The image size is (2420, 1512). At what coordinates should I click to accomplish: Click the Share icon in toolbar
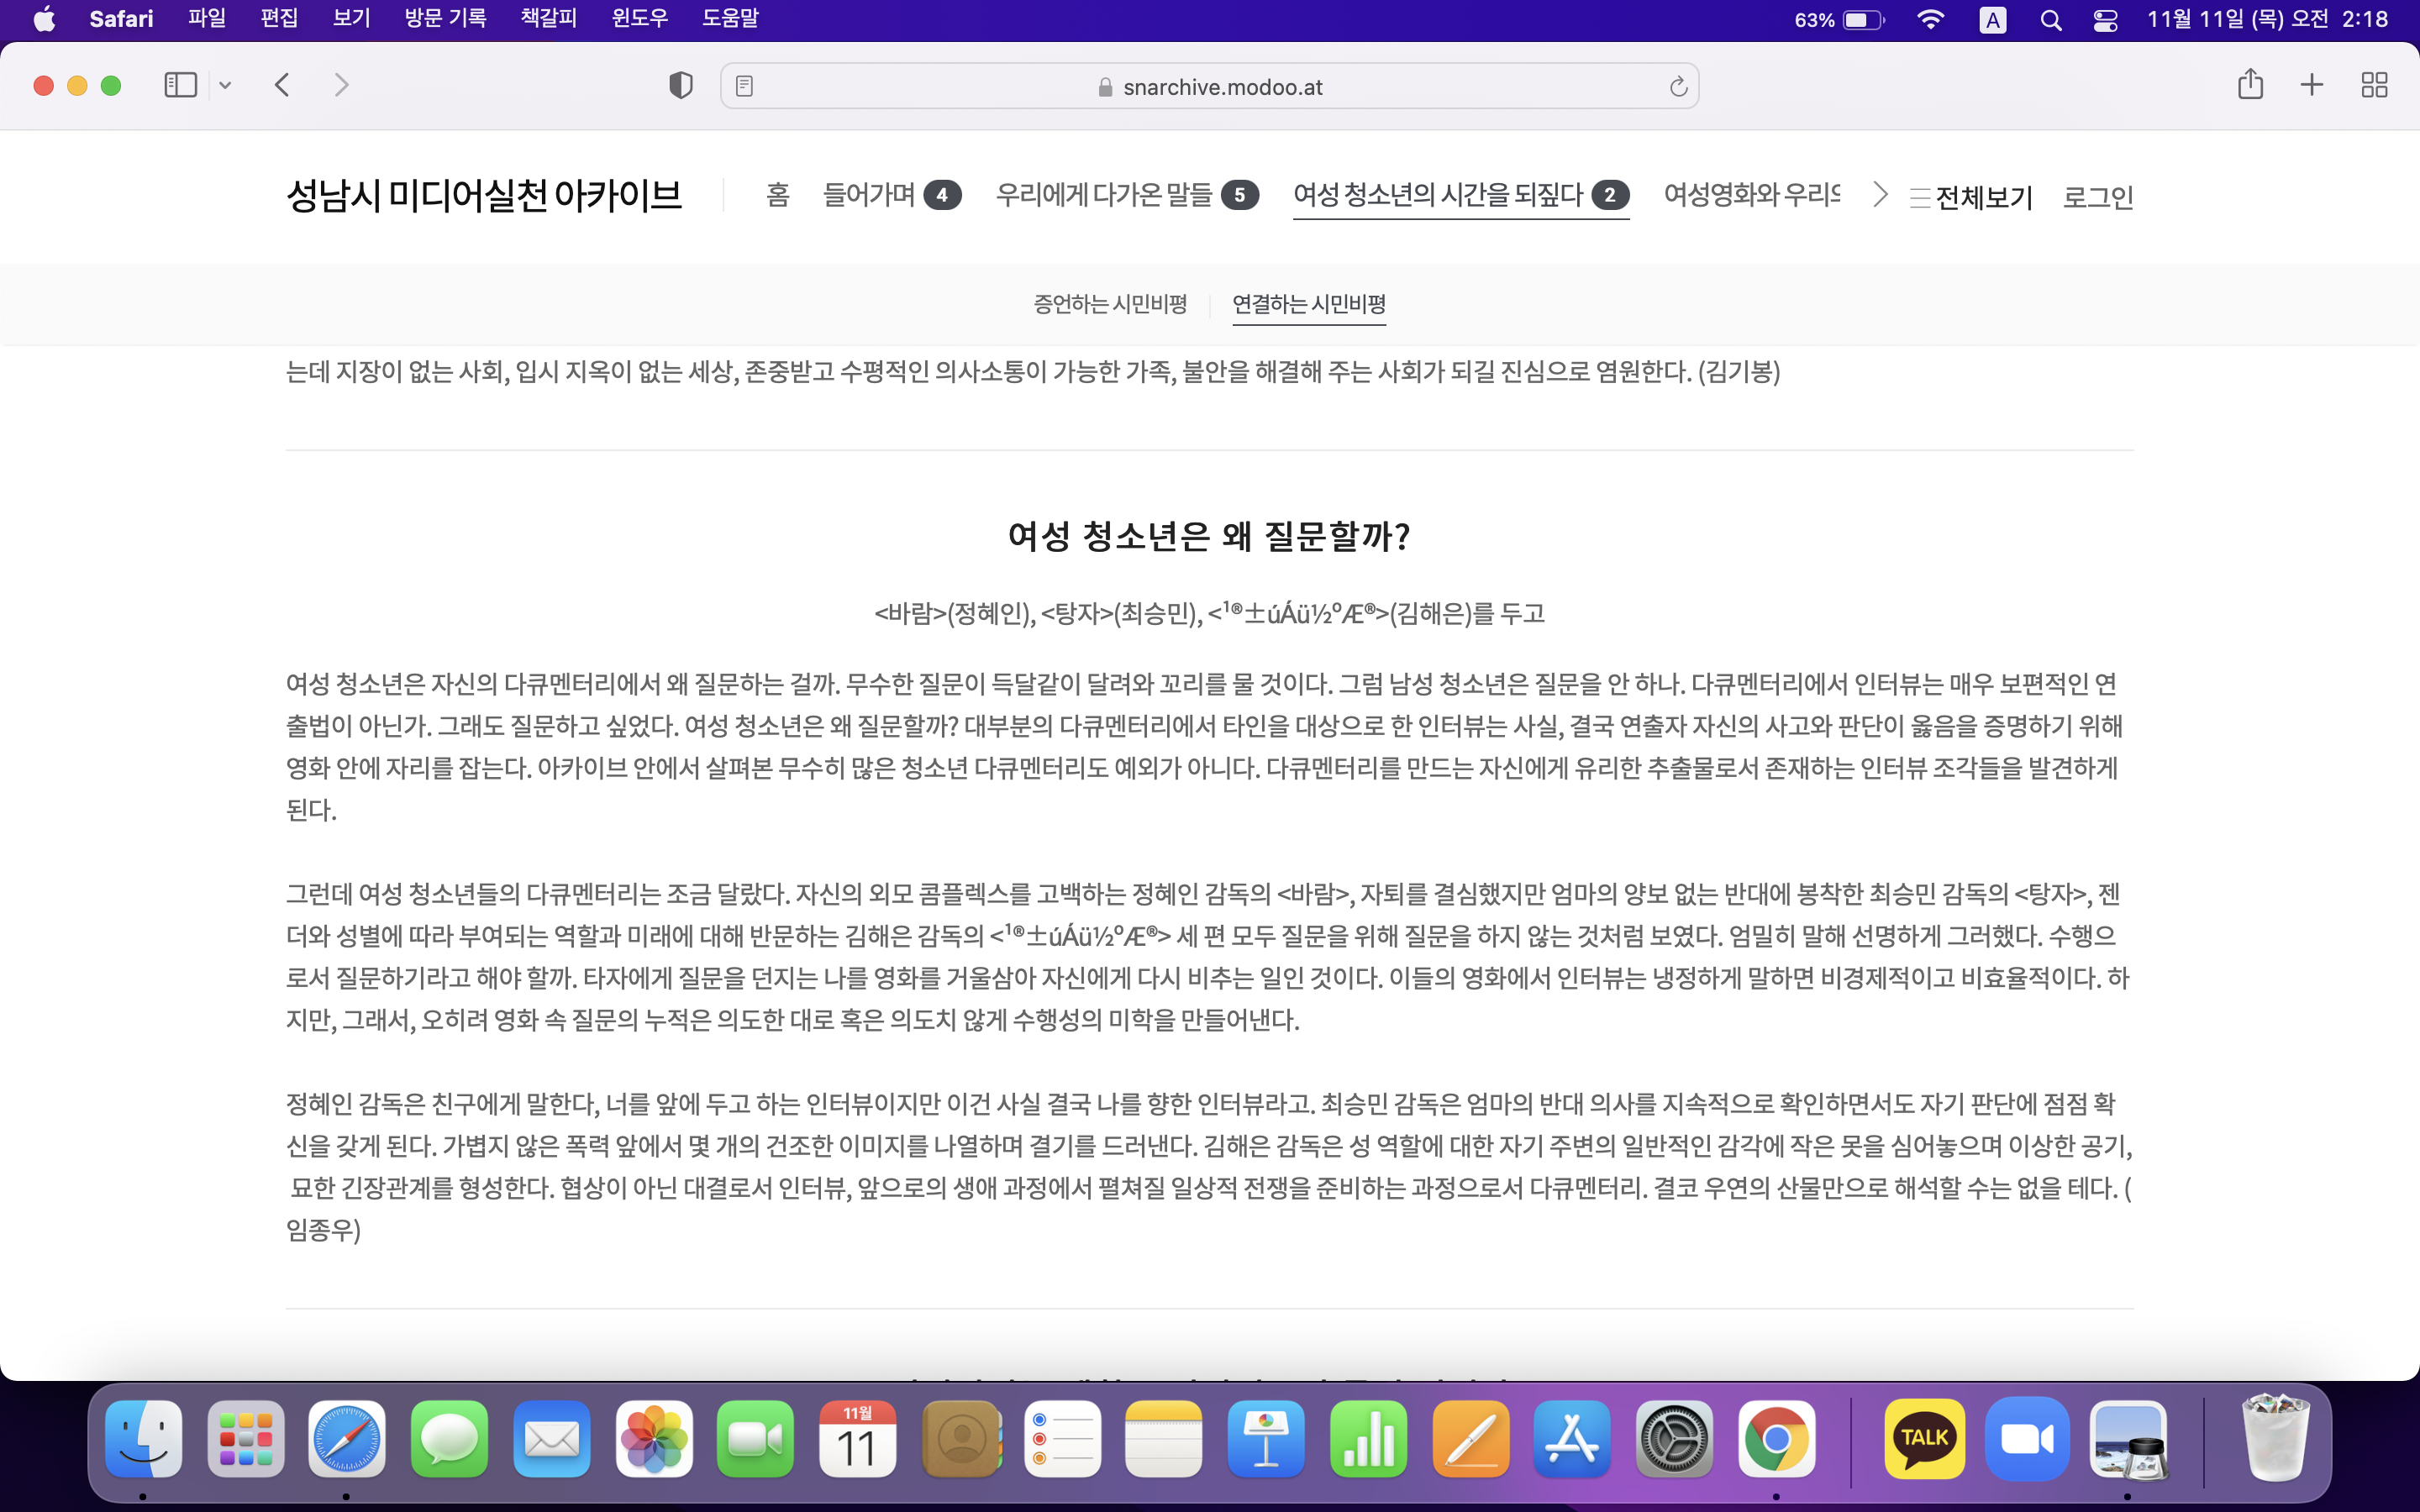(x=2250, y=85)
